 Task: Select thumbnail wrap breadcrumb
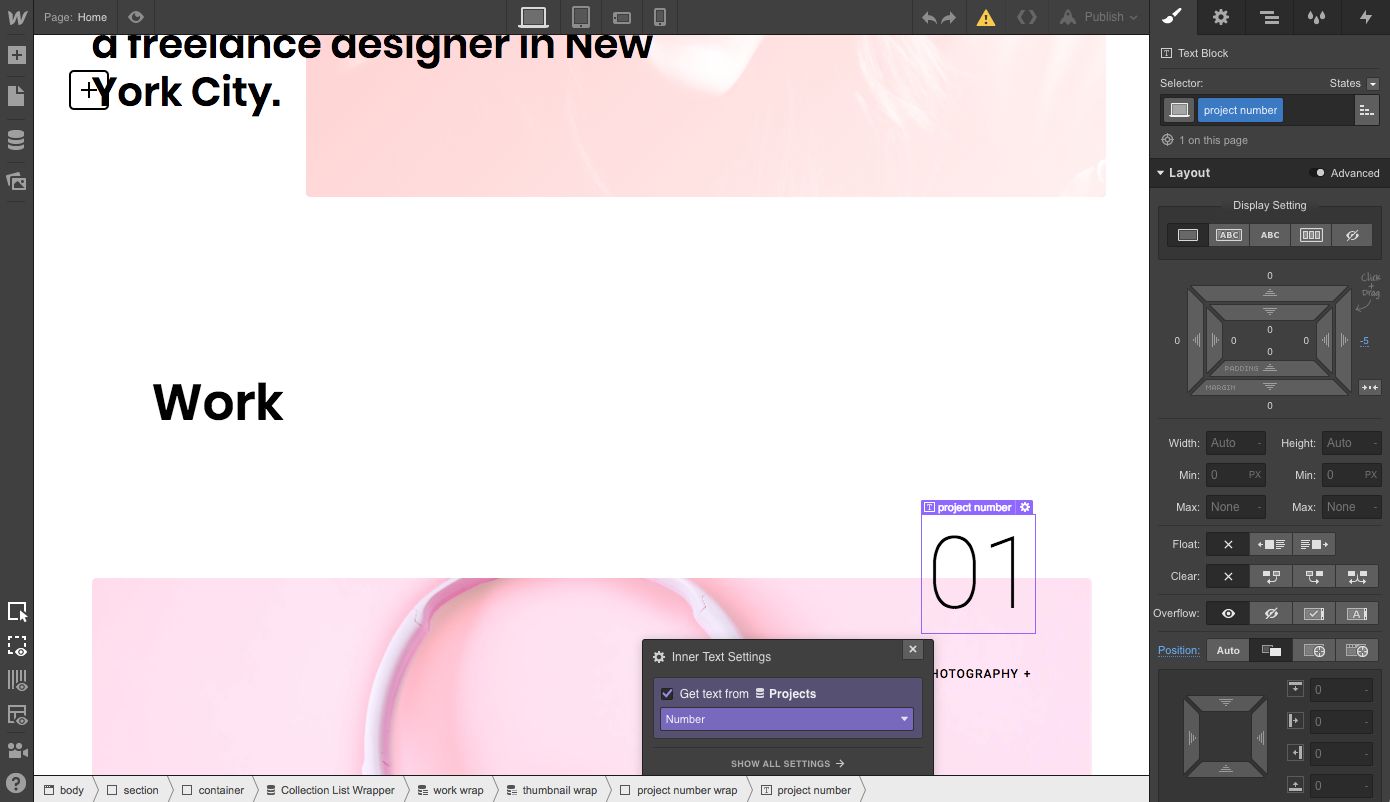click(x=551, y=790)
